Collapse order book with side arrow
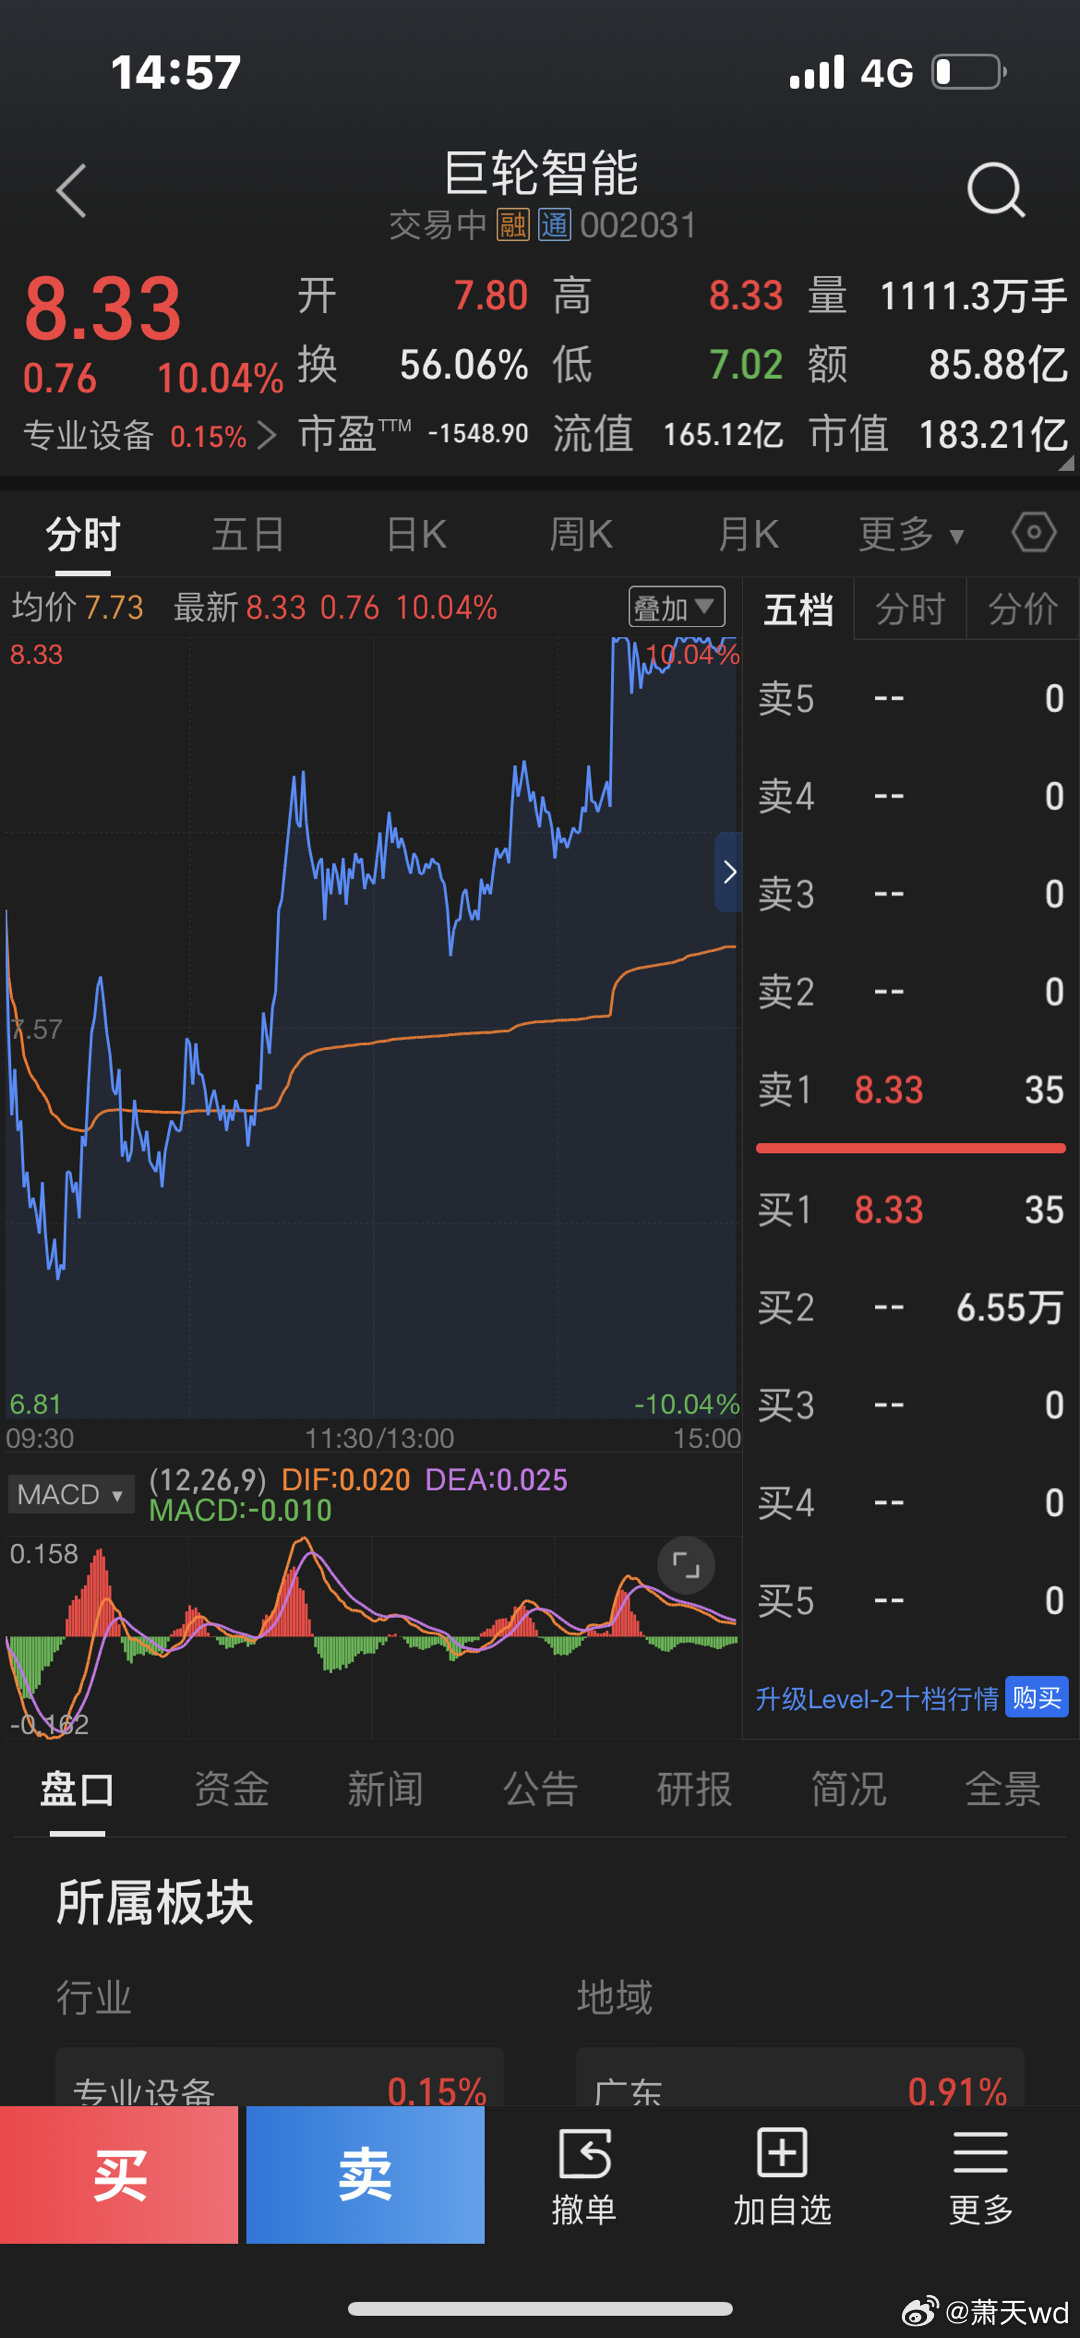Screen dimensions: 1080x2338 pyautogui.click(x=729, y=872)
